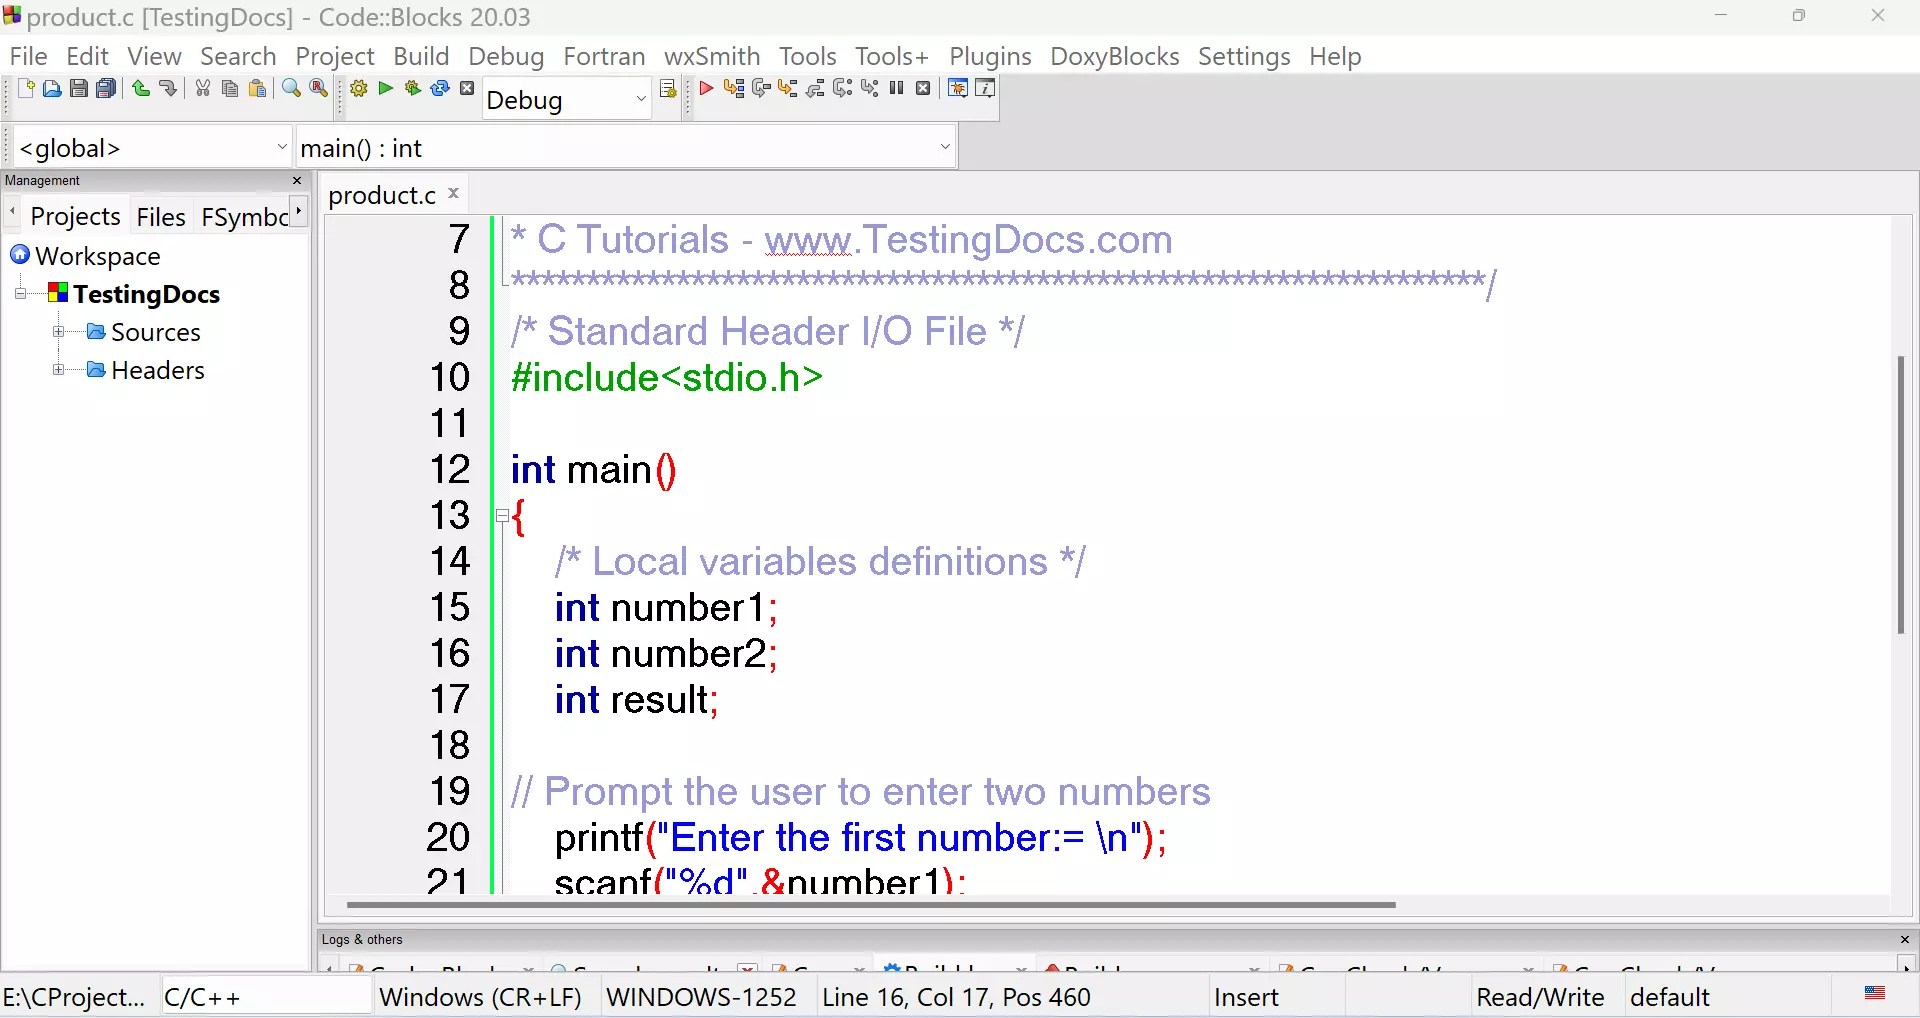The width and height of the screenshot is (1920, 1018).
Task: Click the Save All files icon
Action: pyautogui.click(x=106, y=89)
